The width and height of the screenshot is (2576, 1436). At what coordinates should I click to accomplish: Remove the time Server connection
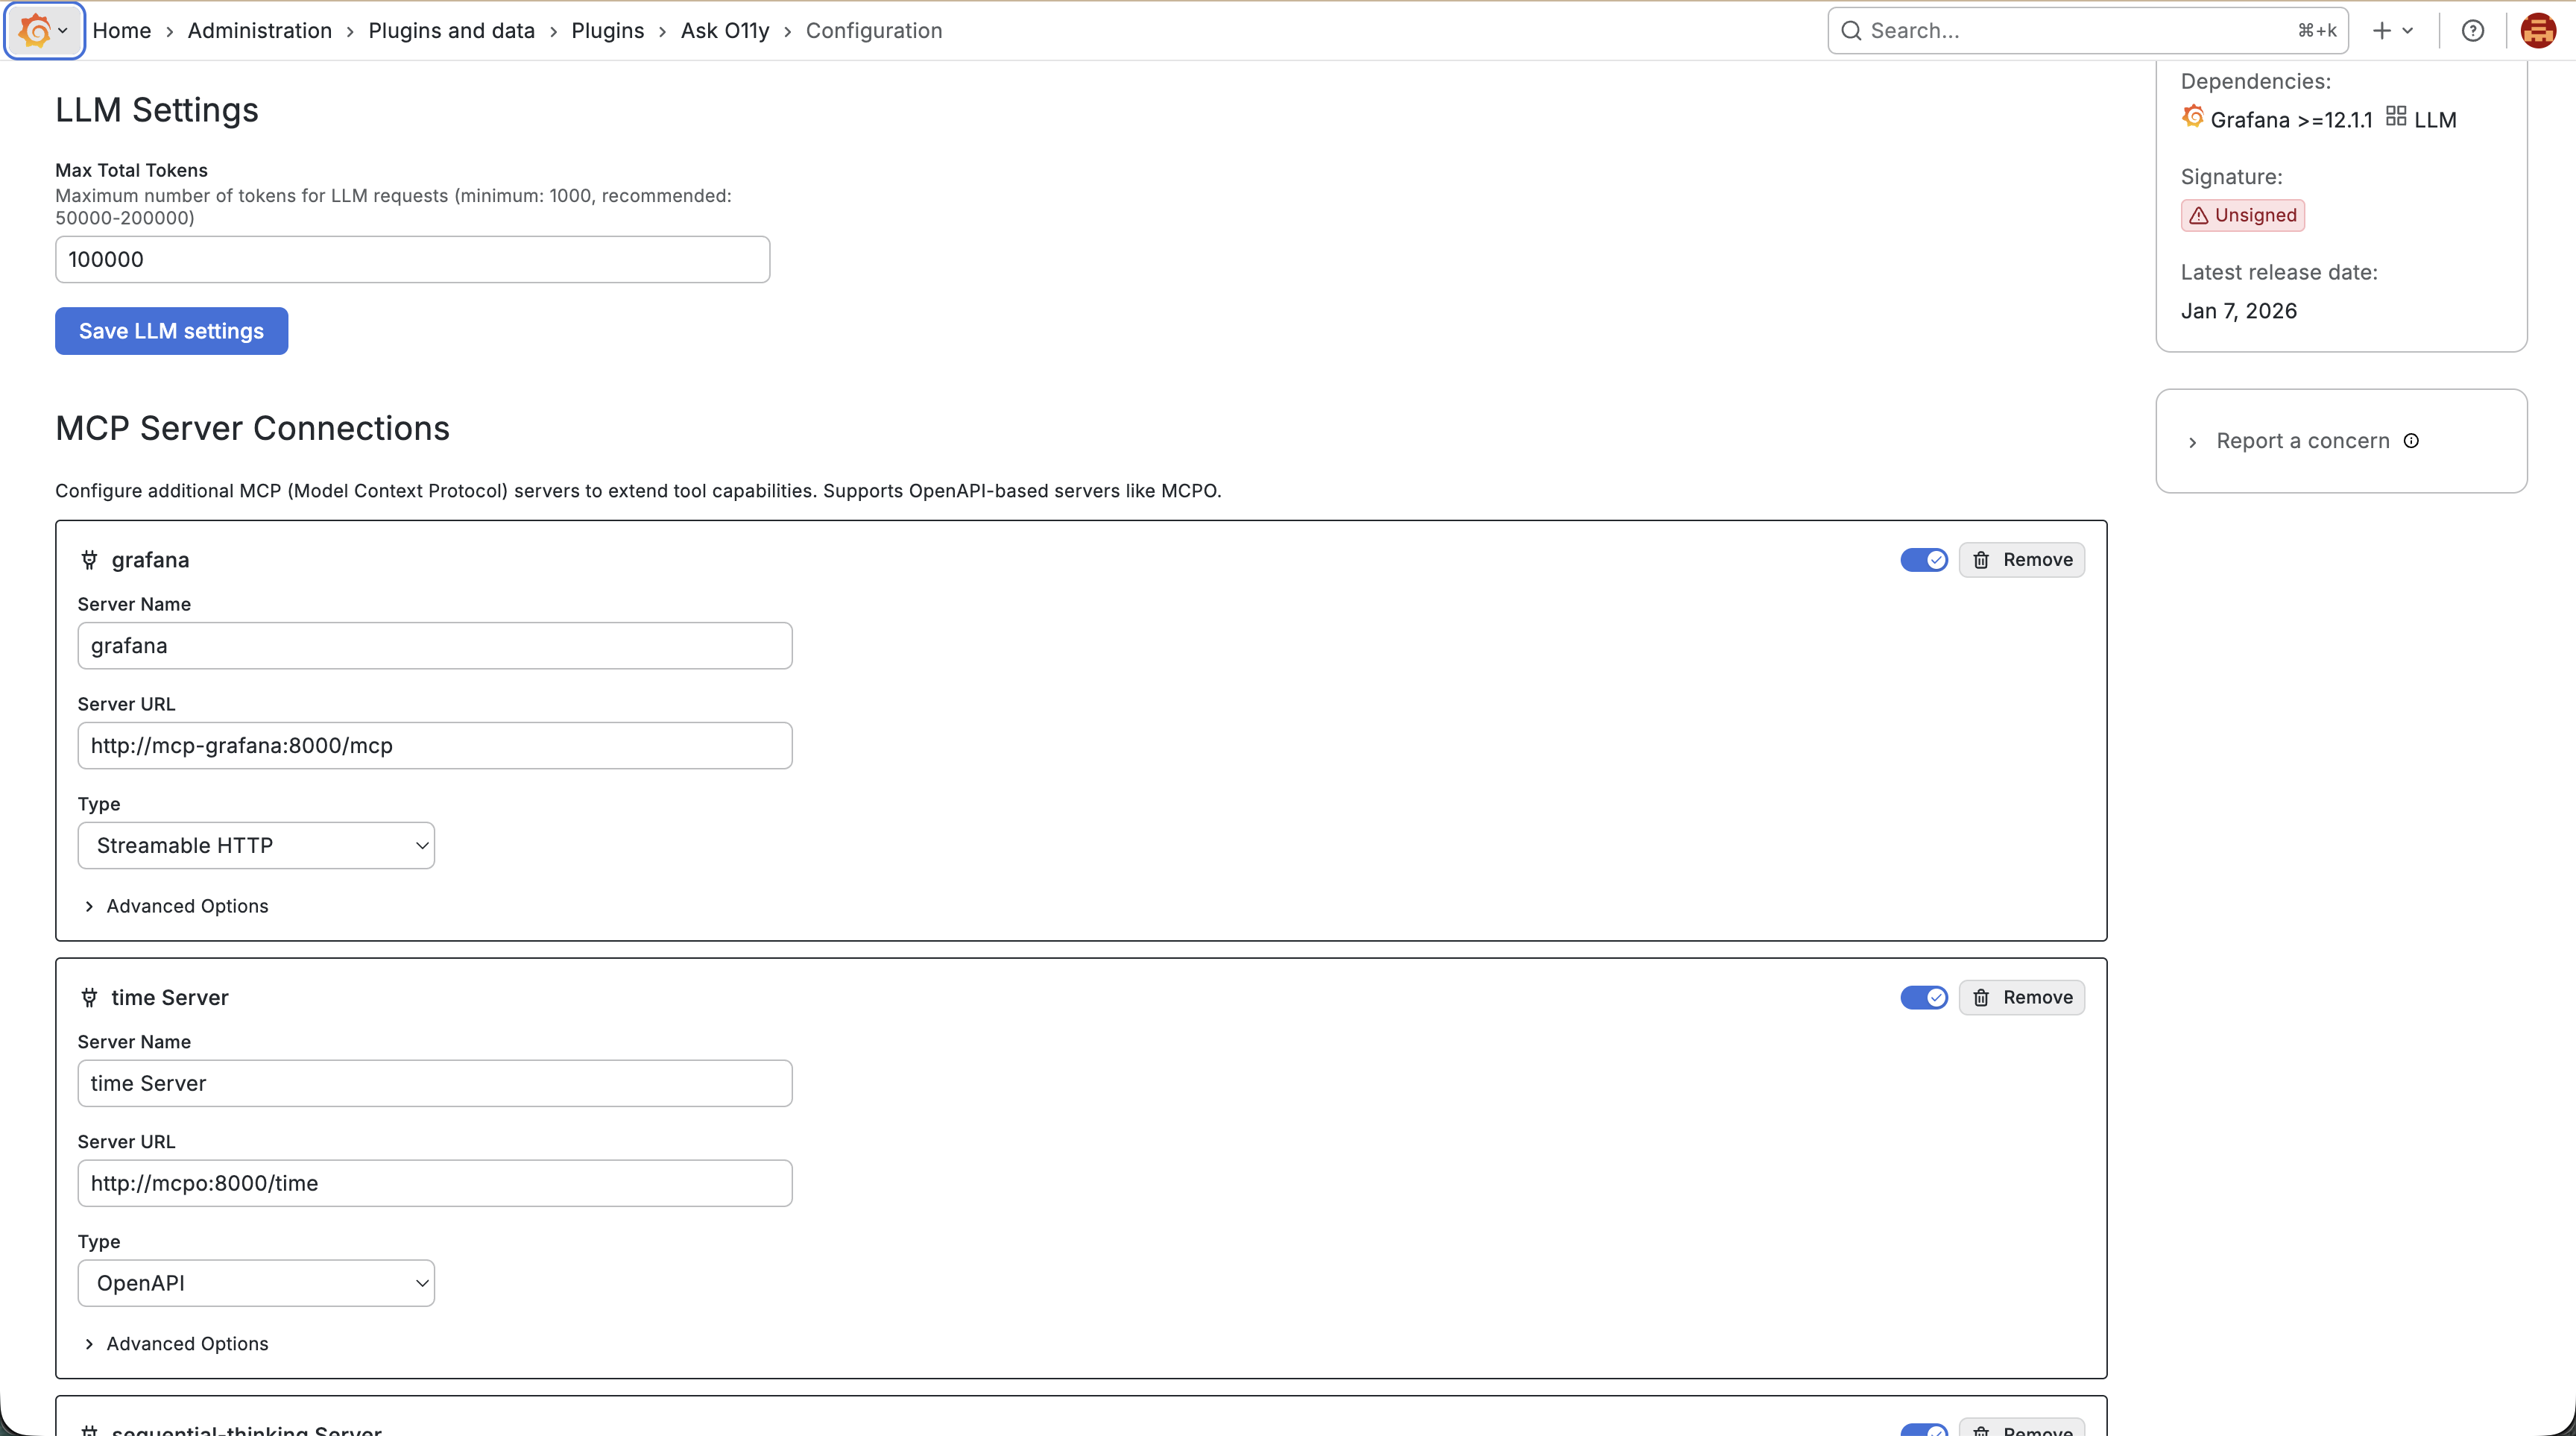(x=2021, y=998)
